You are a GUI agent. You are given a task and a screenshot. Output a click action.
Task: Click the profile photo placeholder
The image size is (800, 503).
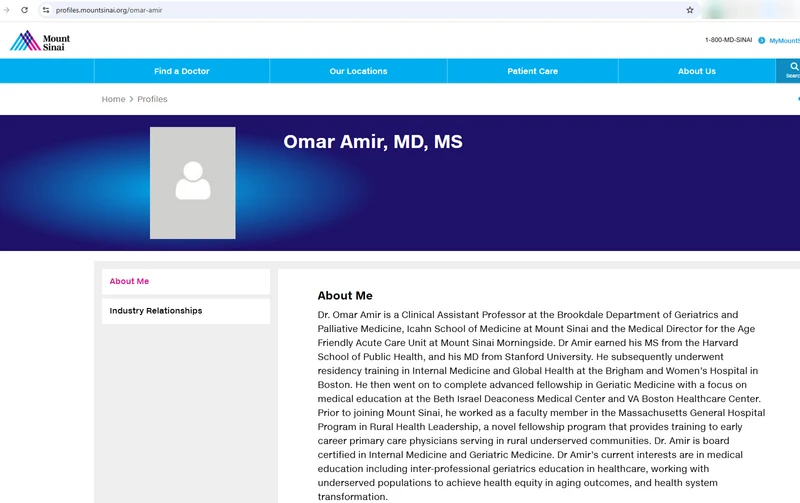(x=193, y=183)
